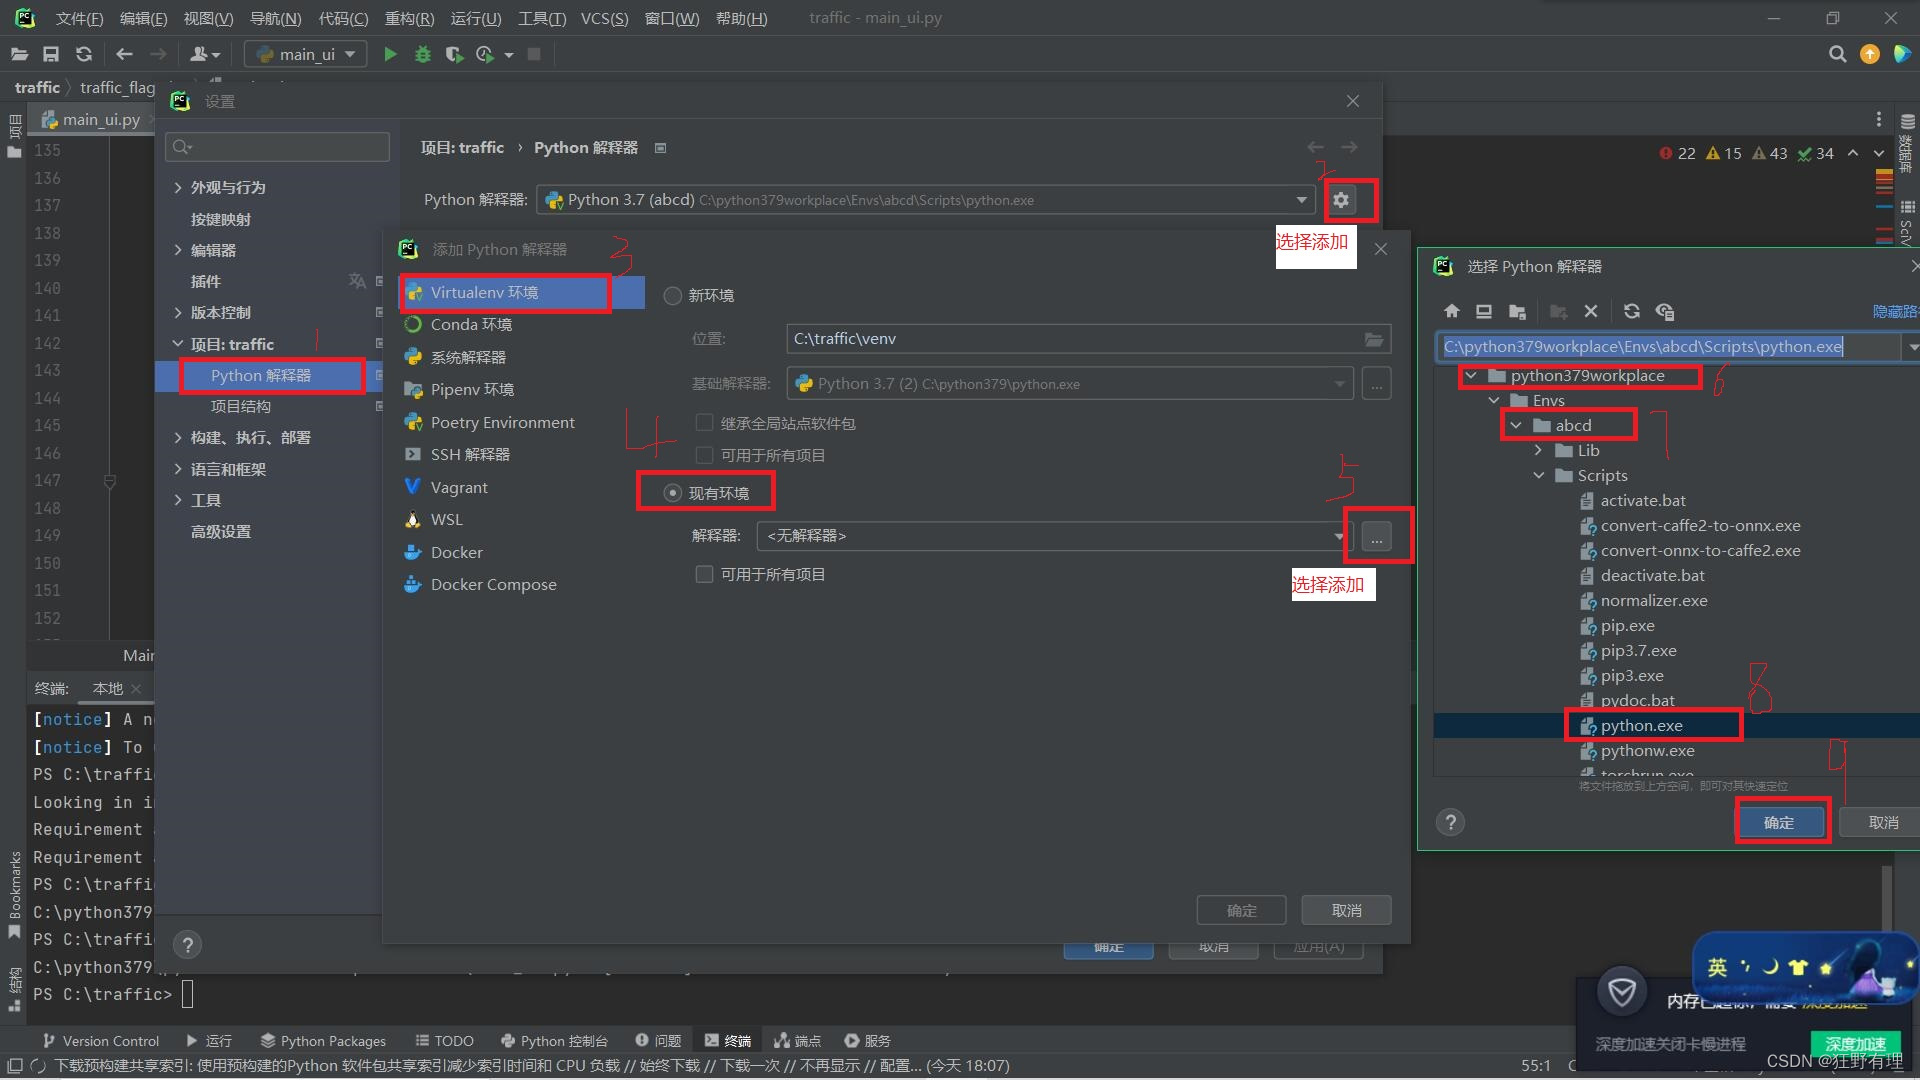The width and height of the screenshot is (1920, 1080).
Task: Open interpreter settings gear icon
Action: tap(1340, 200)
